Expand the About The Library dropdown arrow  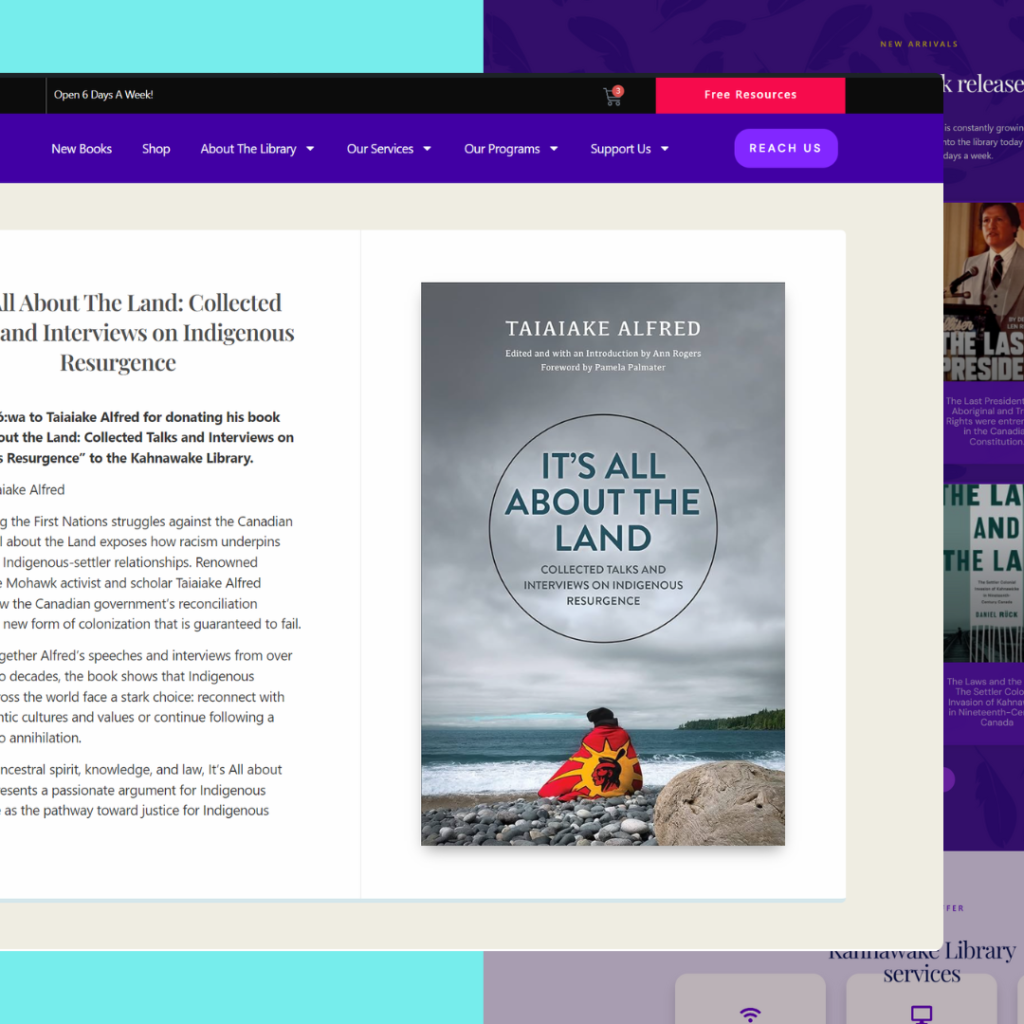coord(310,149)
